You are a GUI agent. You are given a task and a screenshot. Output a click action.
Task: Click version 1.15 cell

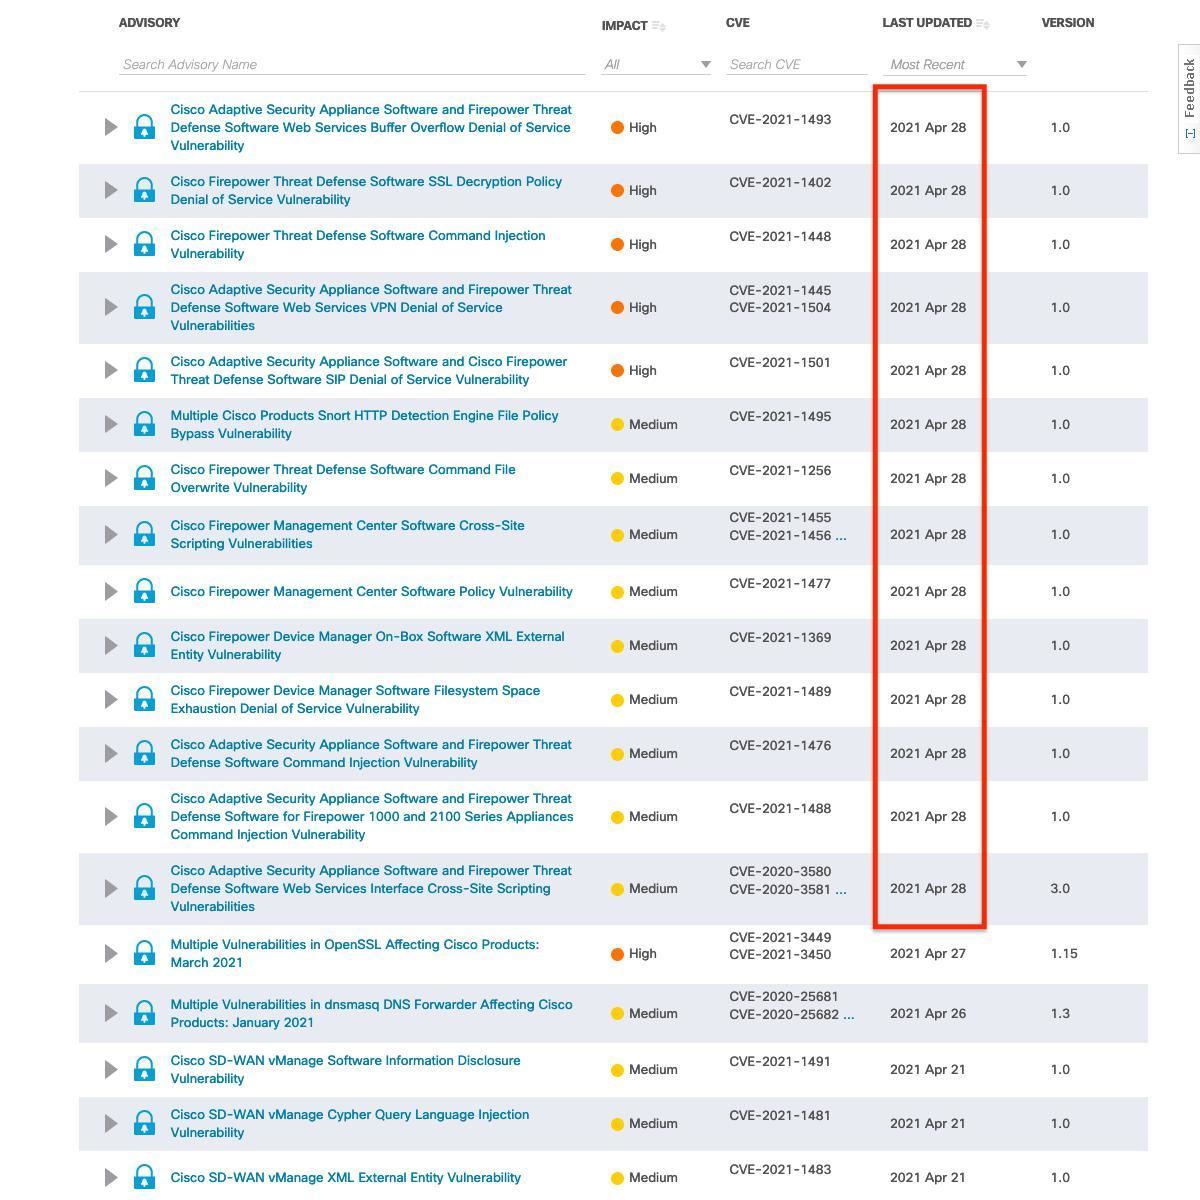[x=1064, y=953]
